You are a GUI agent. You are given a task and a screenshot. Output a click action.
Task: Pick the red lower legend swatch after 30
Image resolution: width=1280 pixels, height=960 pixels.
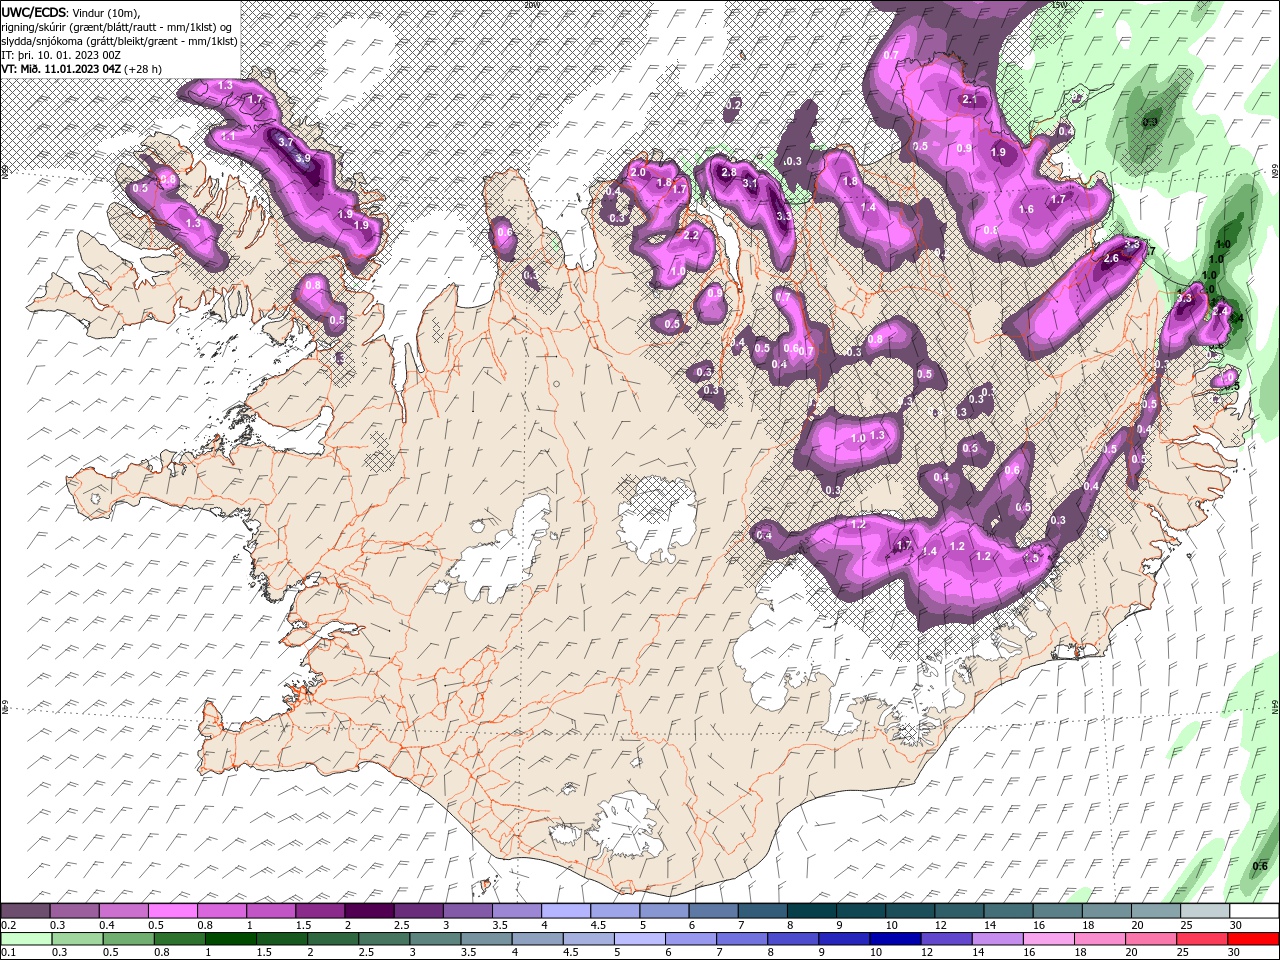[x=1253, y=939]
